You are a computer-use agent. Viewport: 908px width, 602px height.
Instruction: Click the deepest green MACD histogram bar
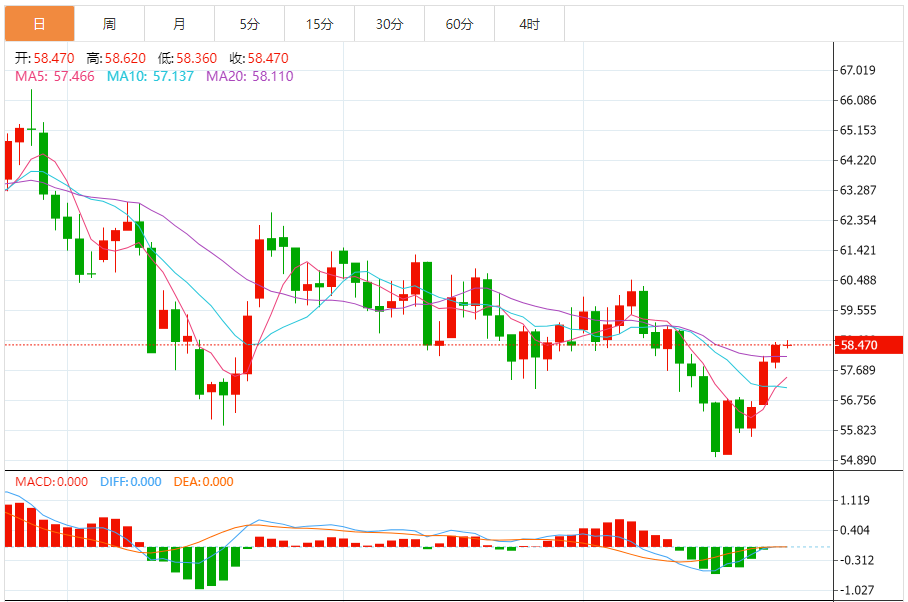pos(199,567)
